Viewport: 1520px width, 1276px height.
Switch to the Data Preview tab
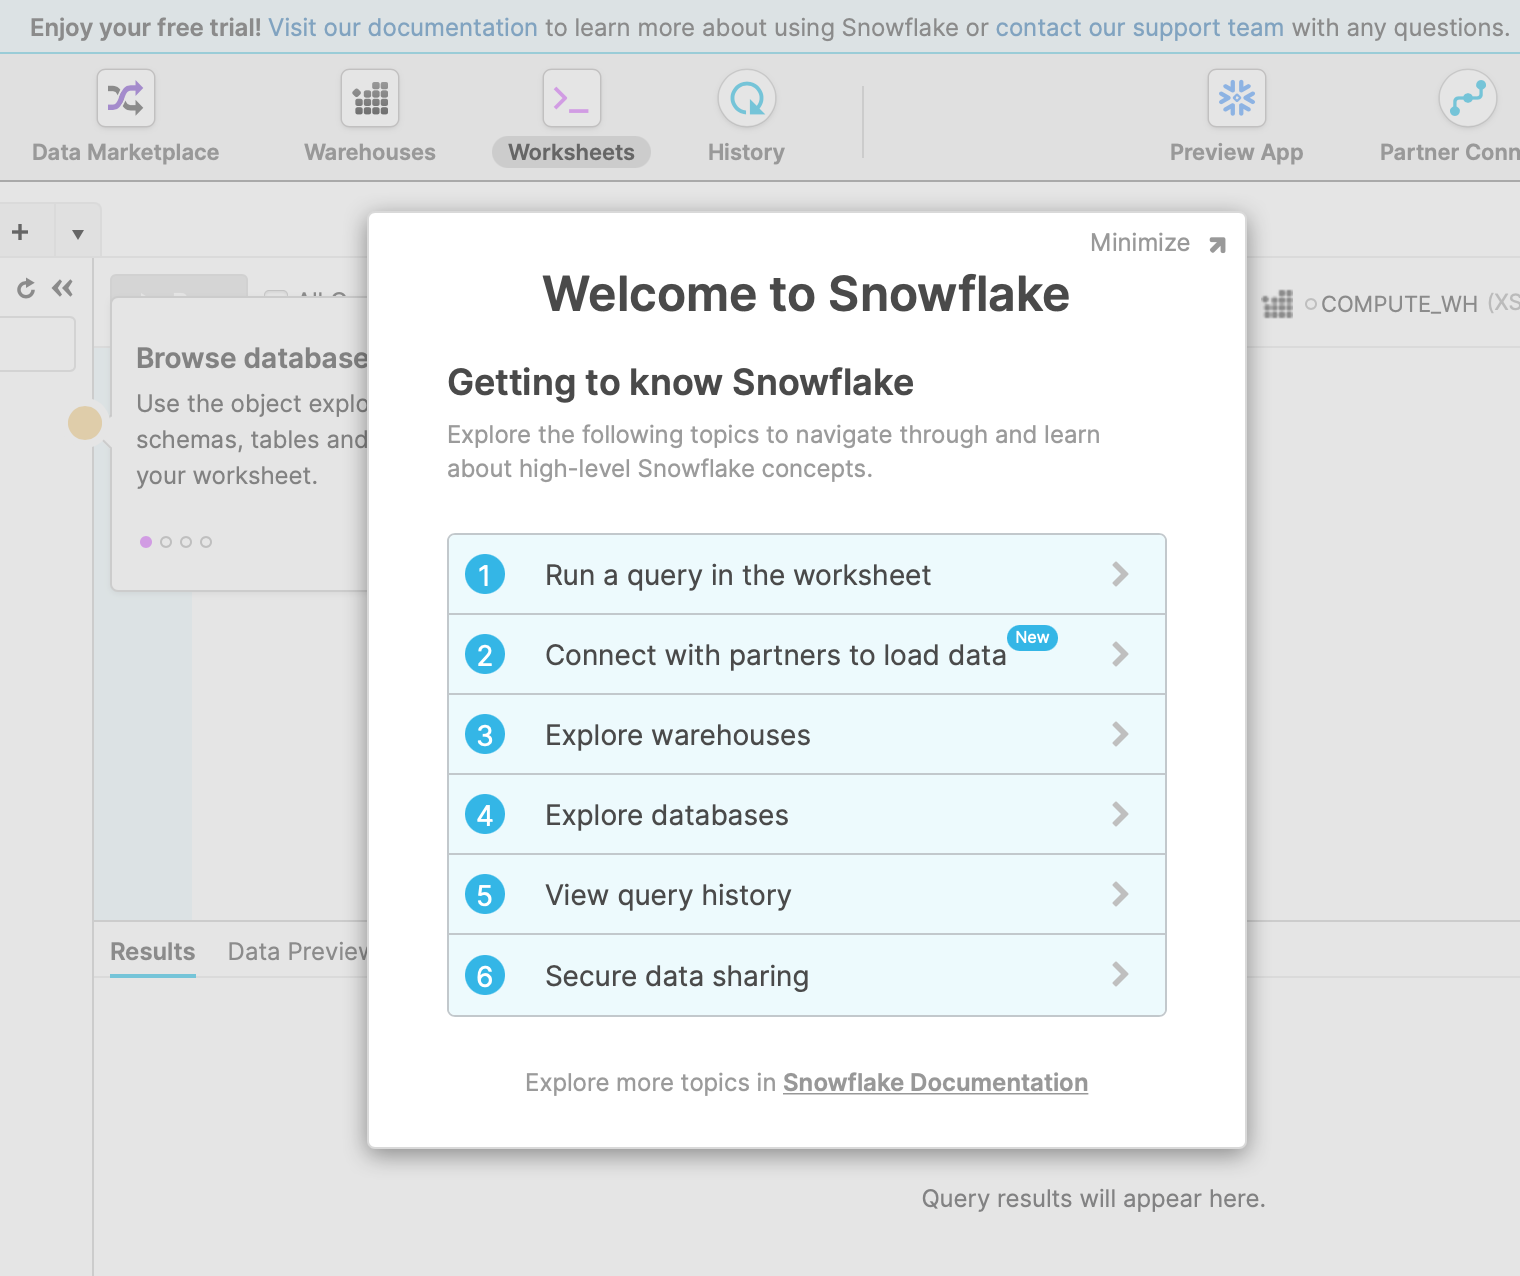coord(297,951)
